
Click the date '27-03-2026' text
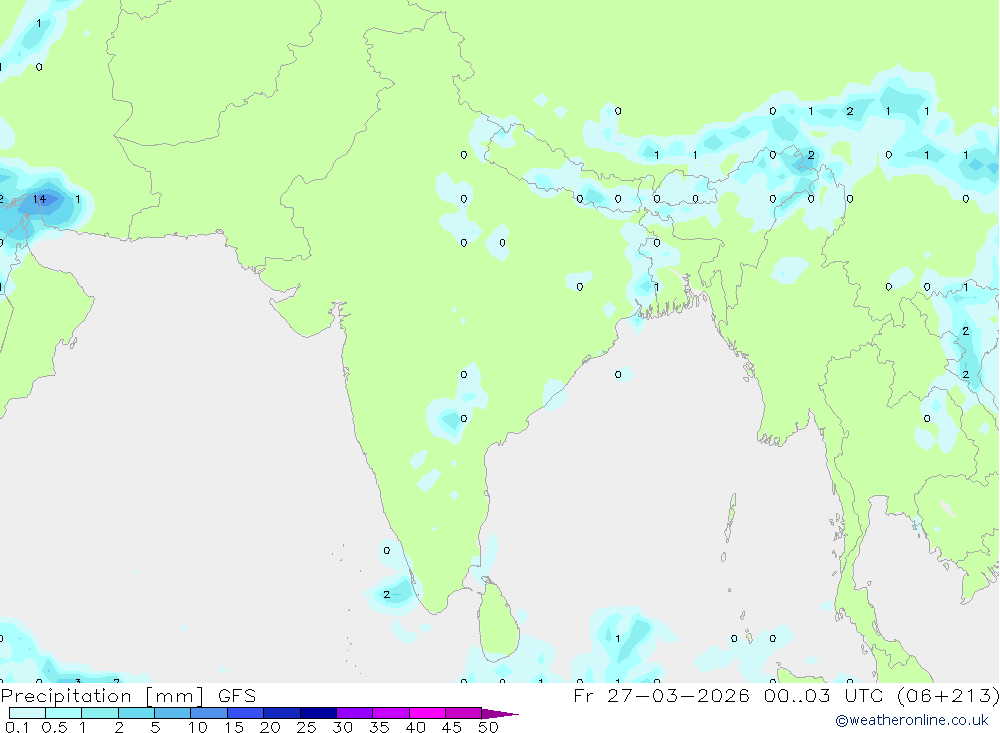(x=678, y=695)
